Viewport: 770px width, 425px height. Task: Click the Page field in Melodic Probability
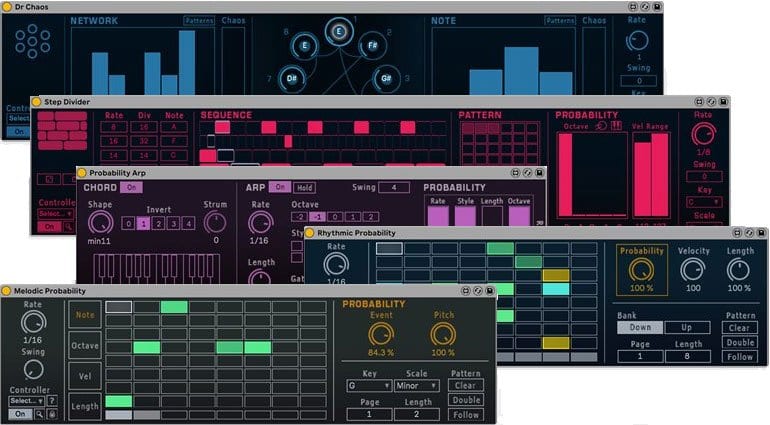pyautogui.click(x=369, y=414)
